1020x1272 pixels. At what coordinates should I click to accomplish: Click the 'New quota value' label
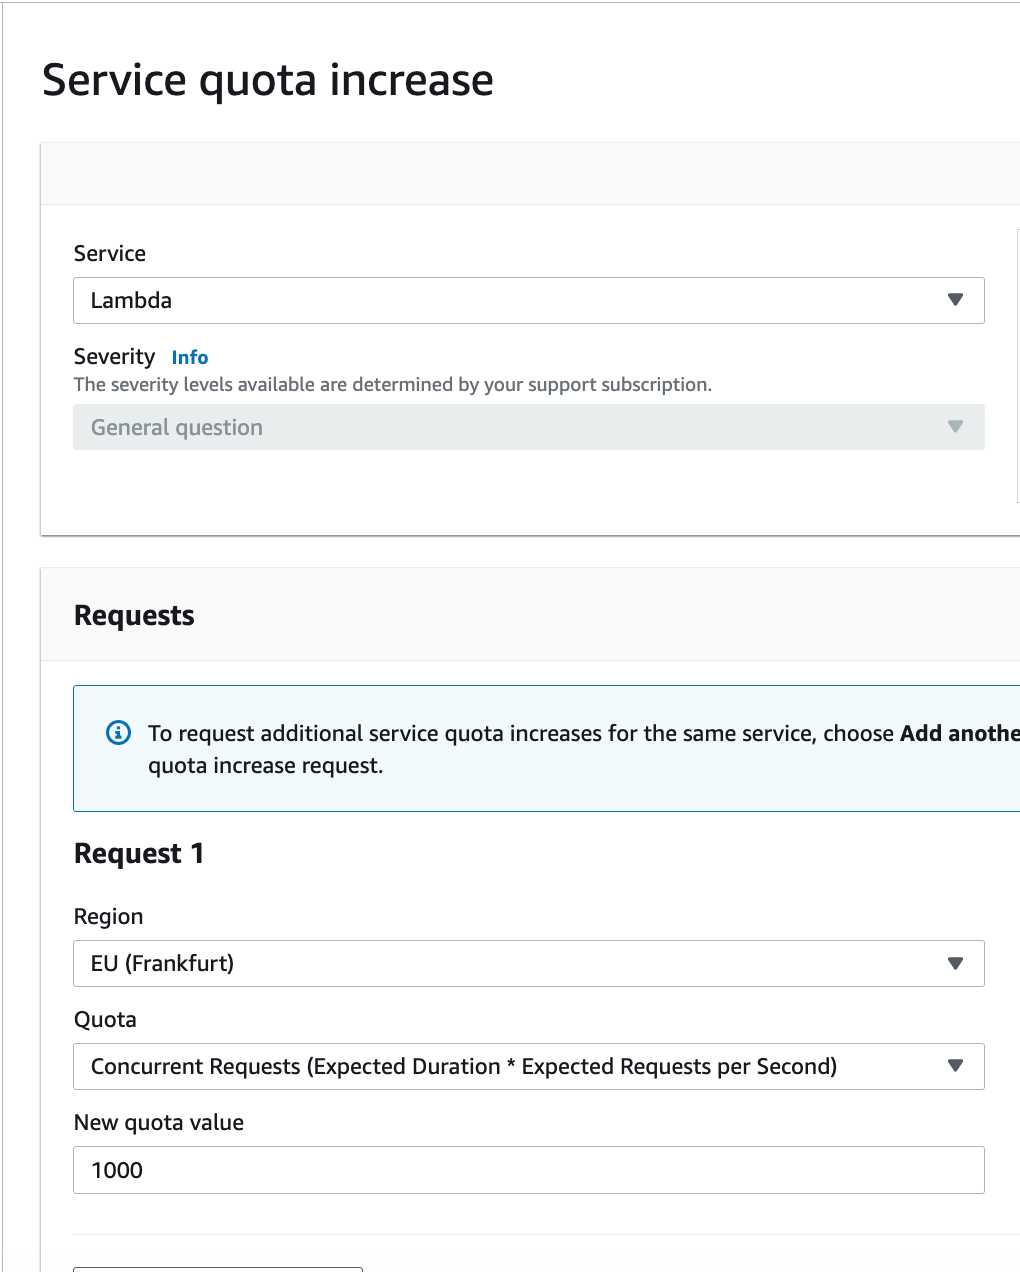pyautogui.click(x=159, y=1122)
